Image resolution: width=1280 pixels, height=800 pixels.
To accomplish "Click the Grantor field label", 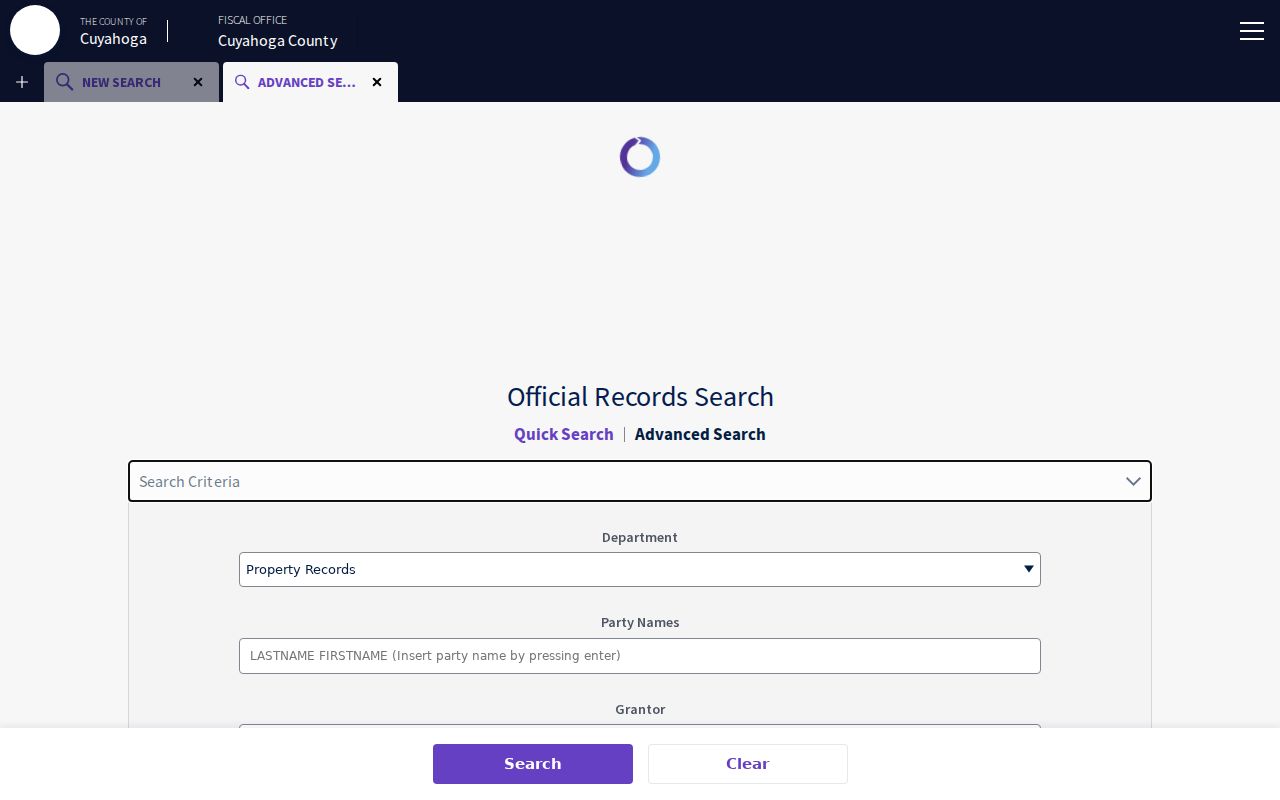I will 640,709.
